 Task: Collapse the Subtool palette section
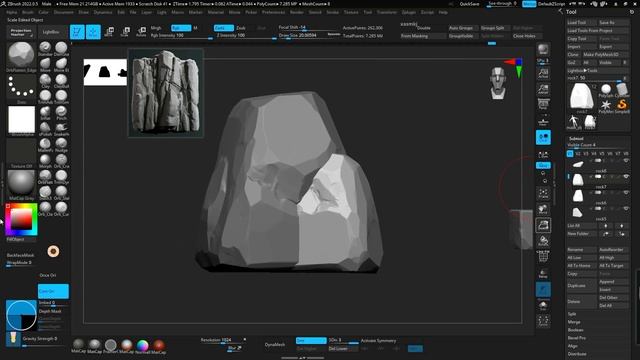576,138
